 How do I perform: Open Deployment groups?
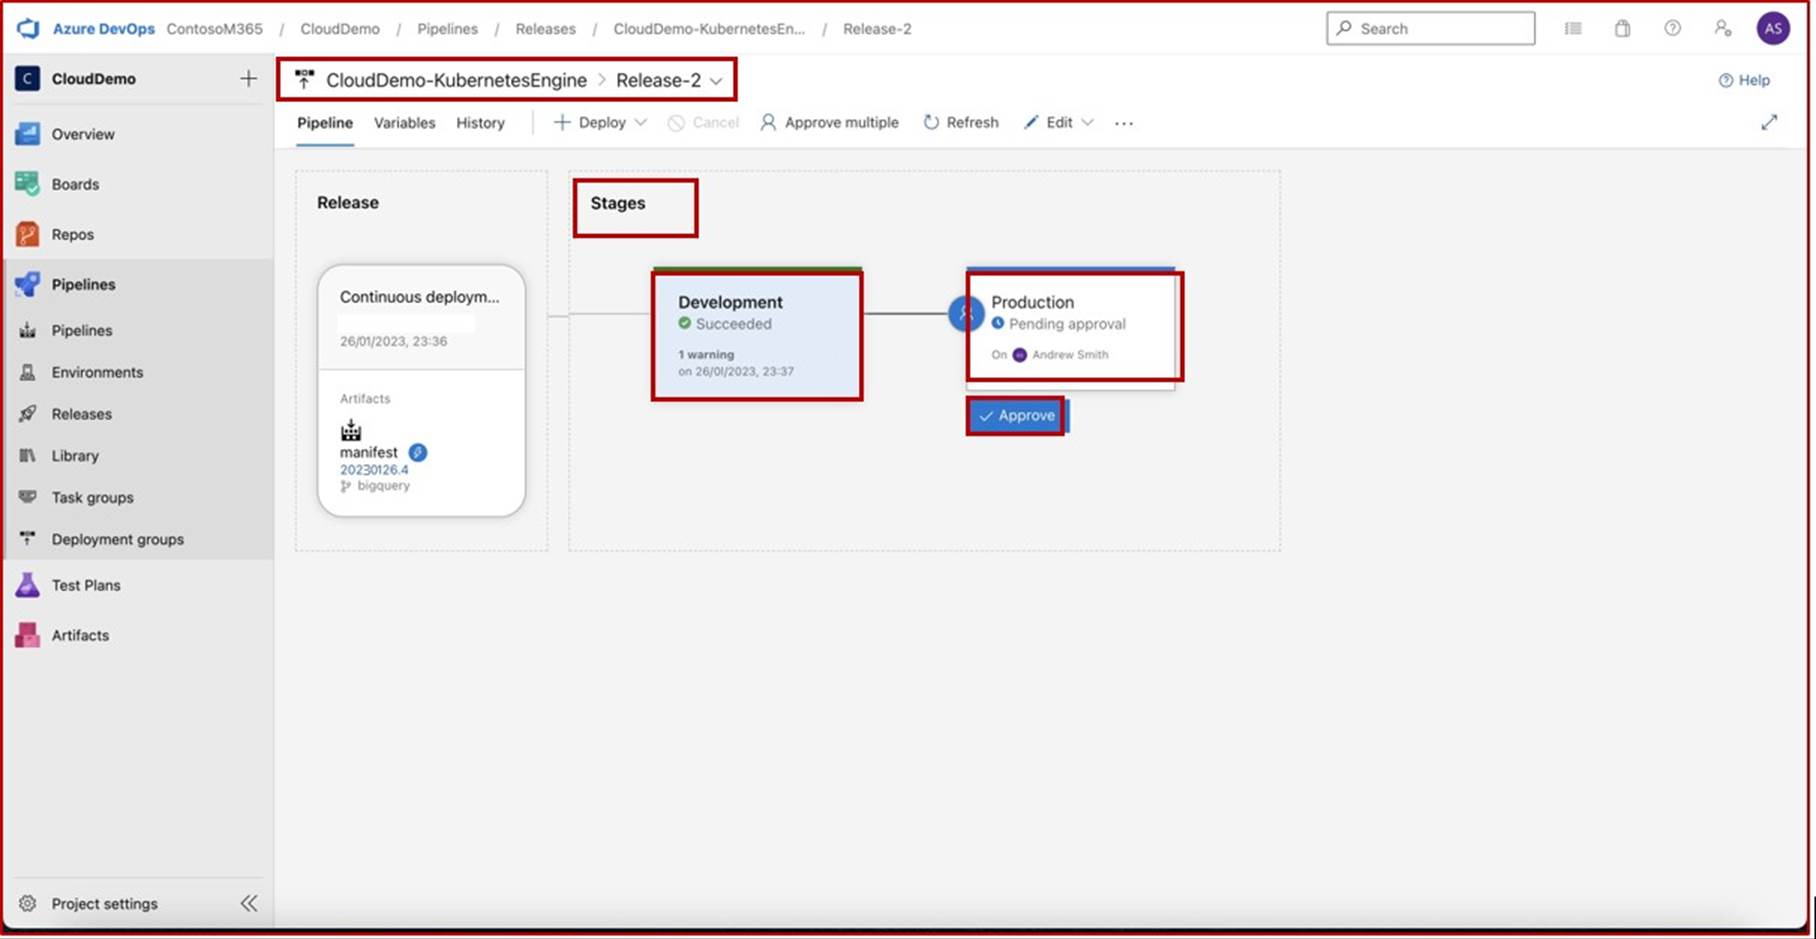[x=117, y=539]
